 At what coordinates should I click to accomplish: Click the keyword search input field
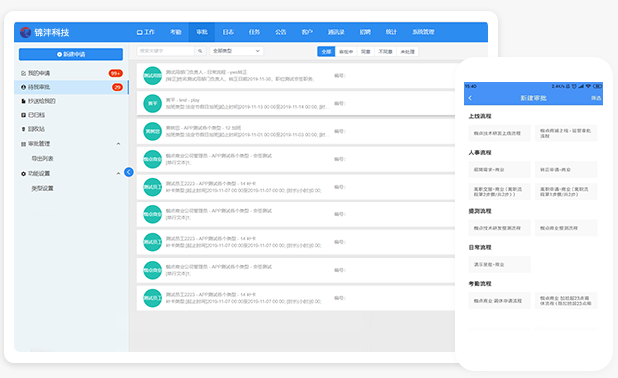tap(166, 51)
